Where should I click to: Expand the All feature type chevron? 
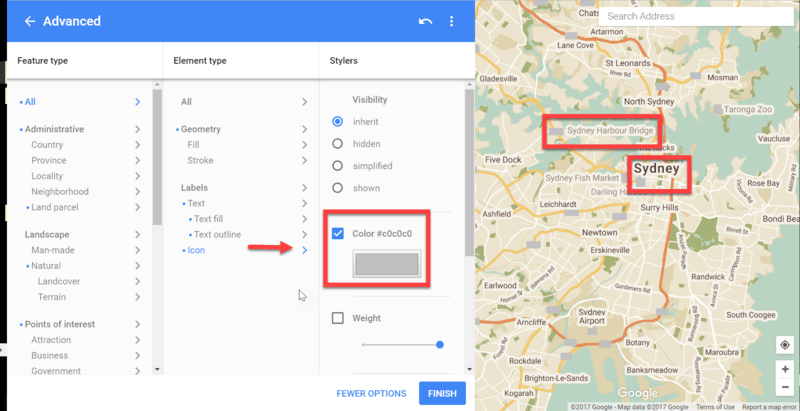[137, 102]
